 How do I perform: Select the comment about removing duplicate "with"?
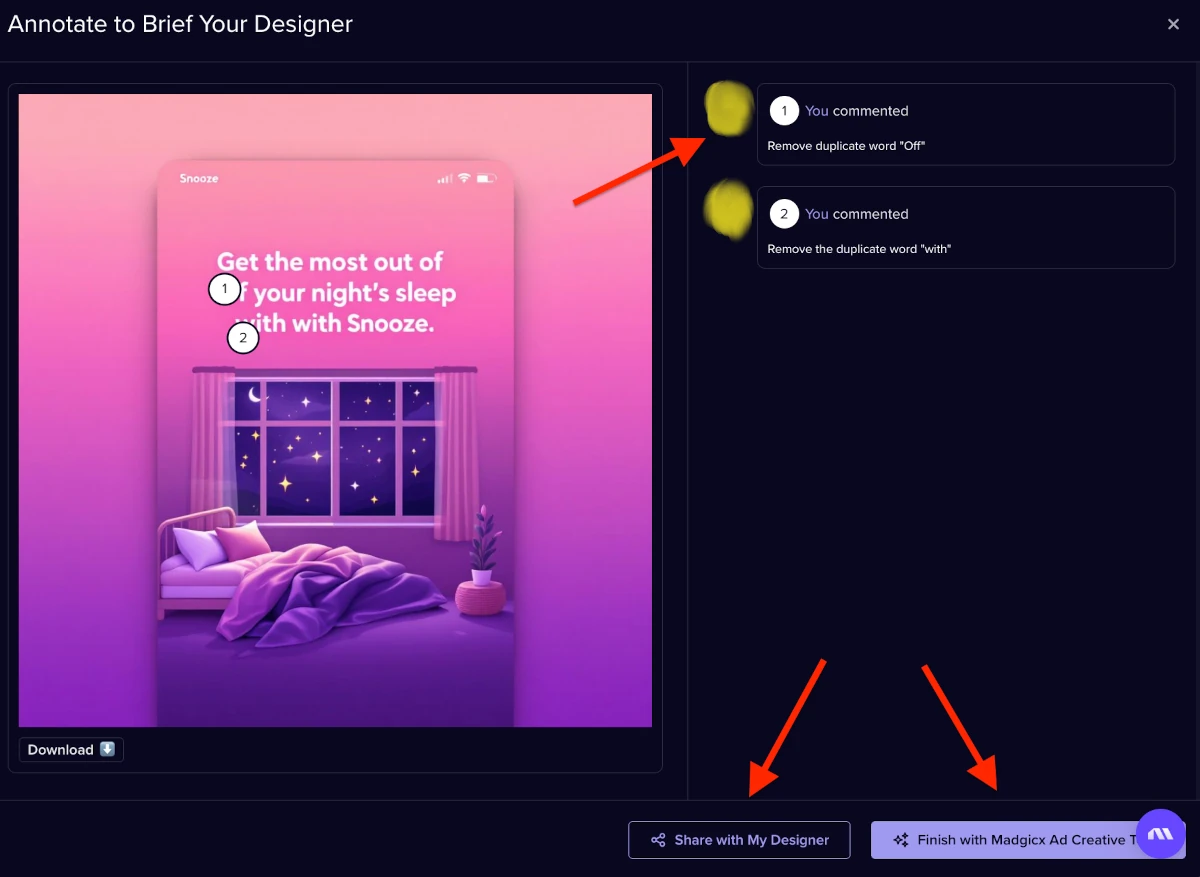coord(966,227)
